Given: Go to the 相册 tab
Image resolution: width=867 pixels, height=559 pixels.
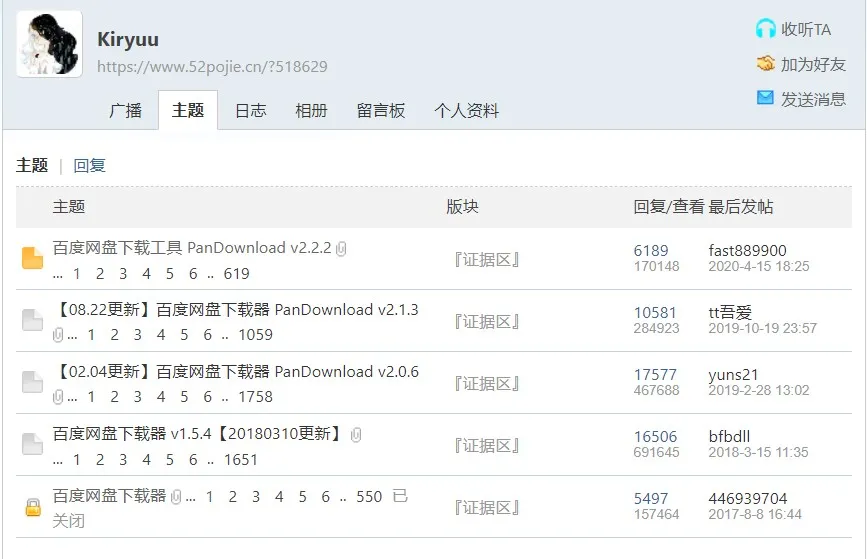Looking at the screenshot, I should tap(311, 111).
